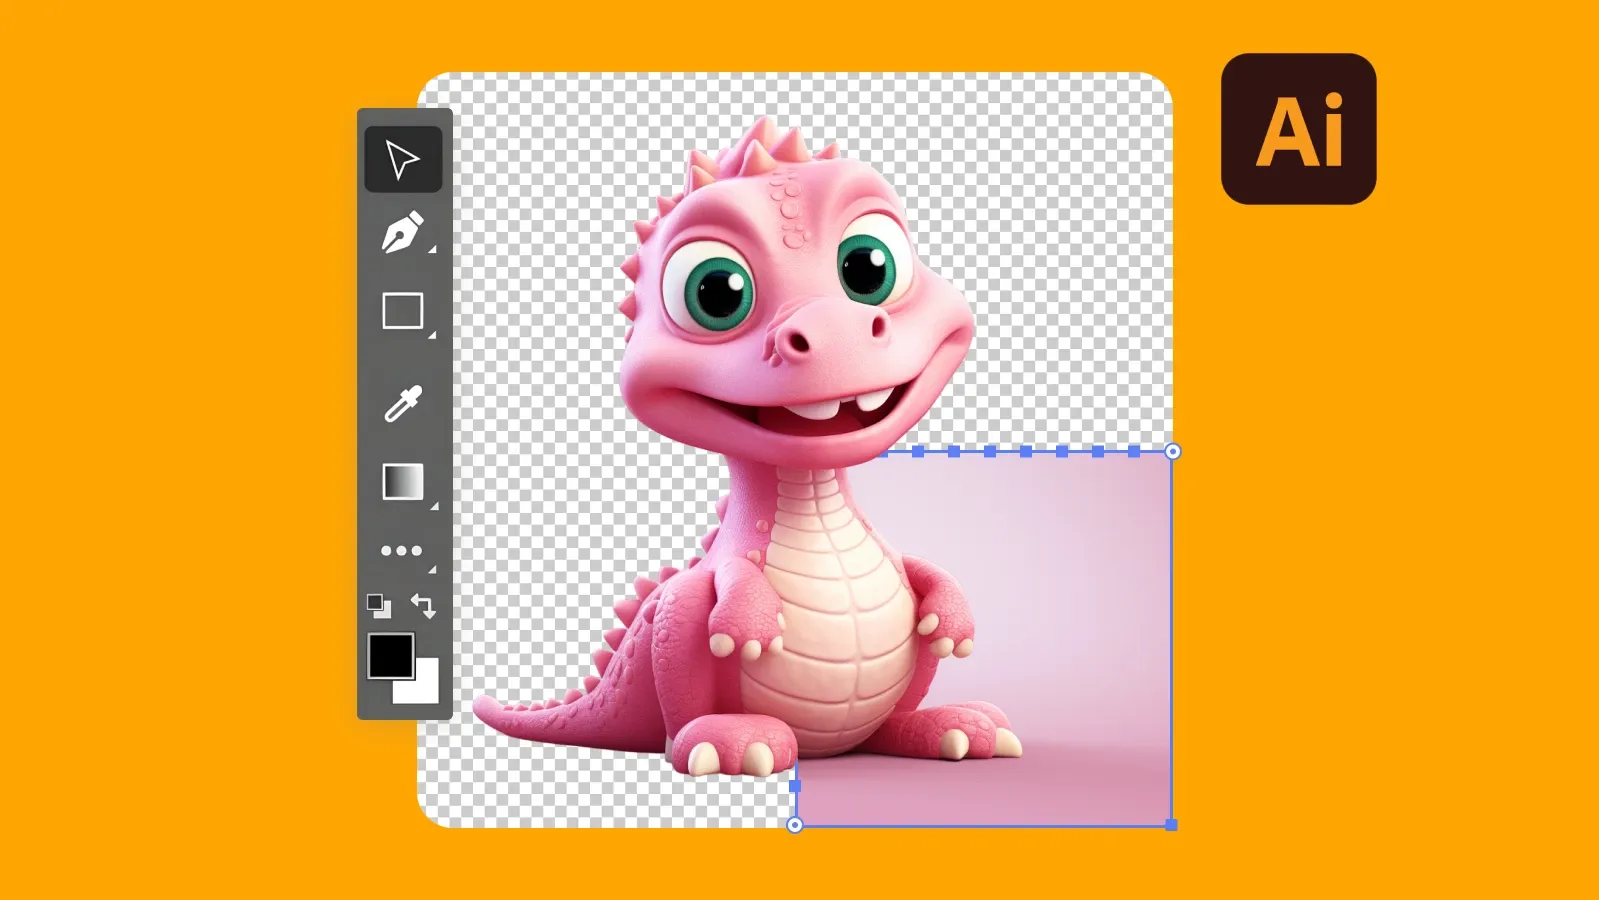Select the Selection arrow tool
Screen dimensions: 1599x900
pyautogui.click(x=403, y=160)
